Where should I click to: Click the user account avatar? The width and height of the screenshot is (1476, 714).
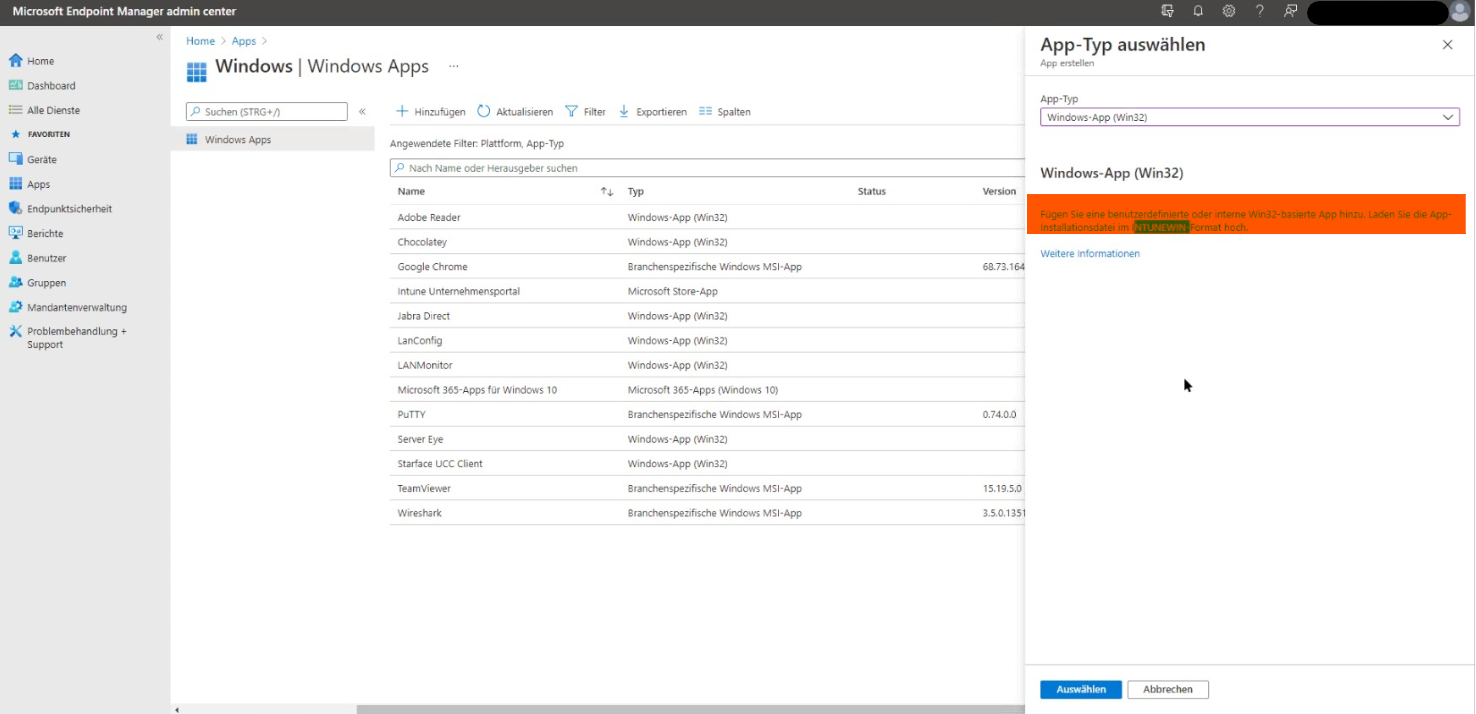(x=1460, y=12)
